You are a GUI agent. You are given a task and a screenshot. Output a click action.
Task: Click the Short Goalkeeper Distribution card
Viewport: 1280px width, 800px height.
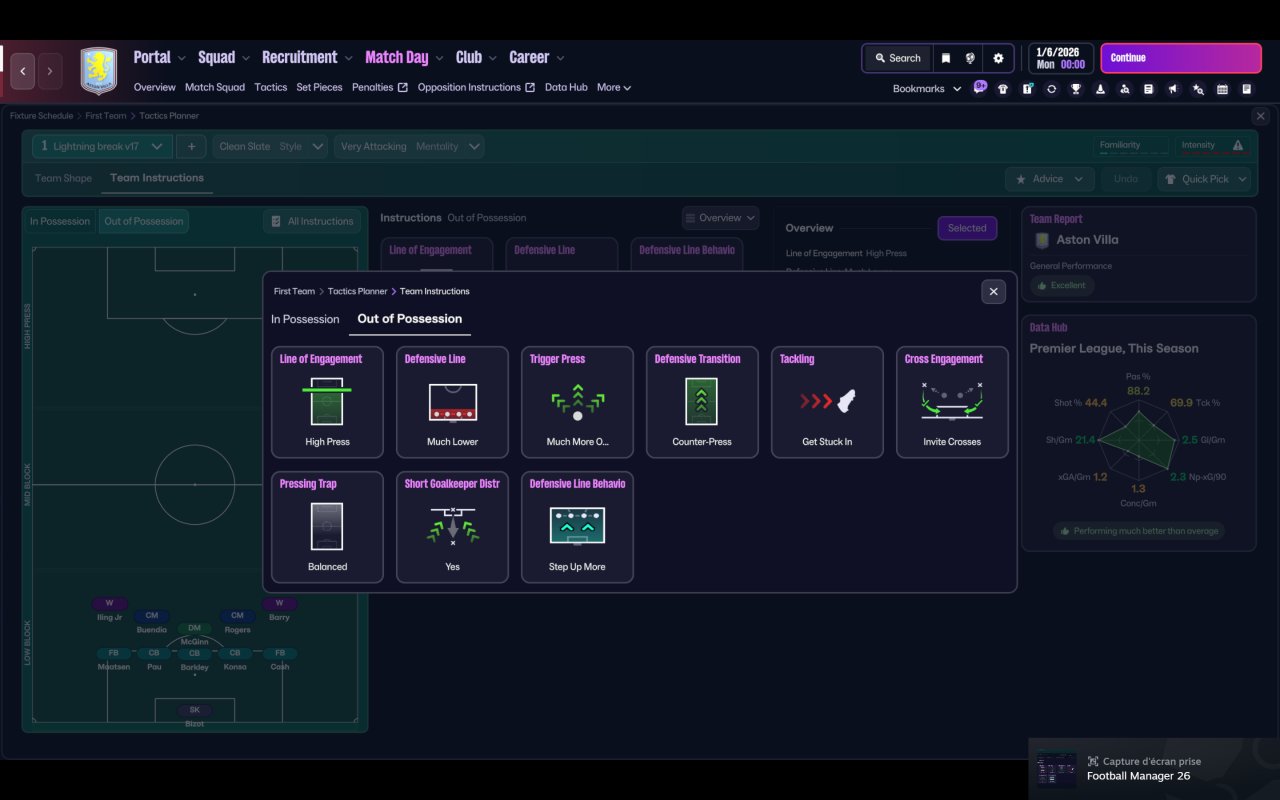pyautogui.click(x=452, y=527)
